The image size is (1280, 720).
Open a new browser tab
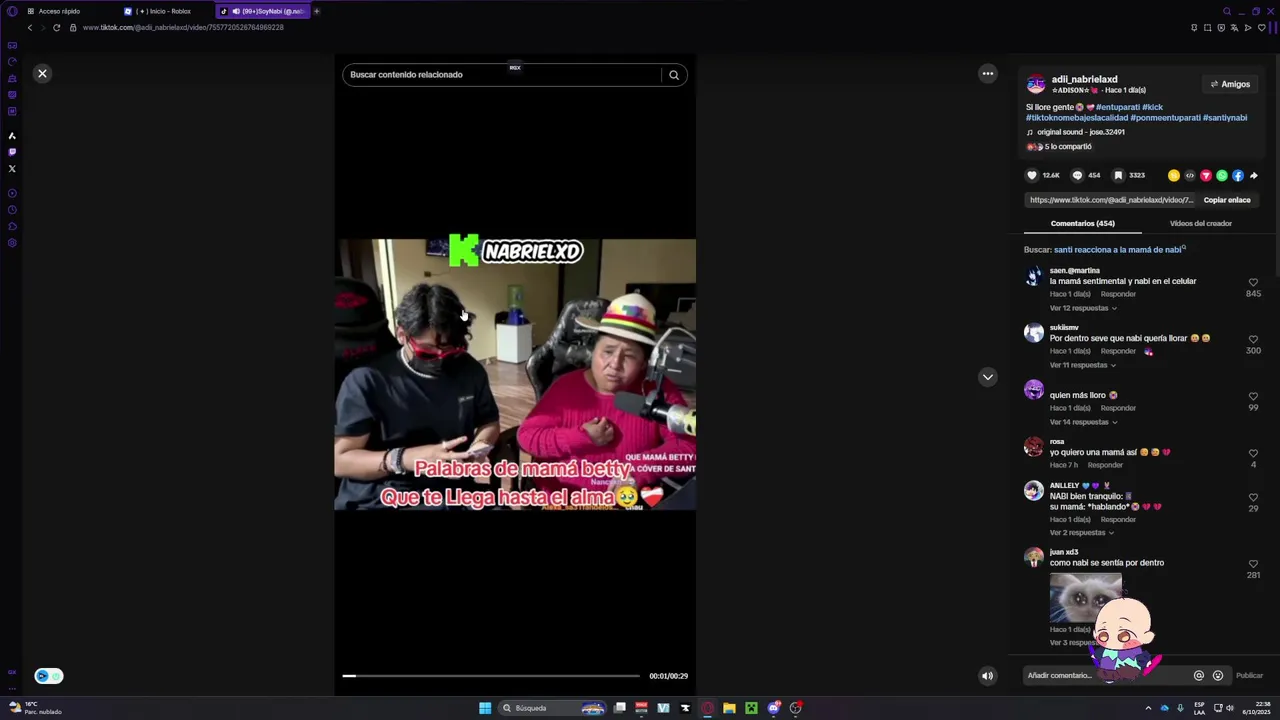coord(316,11)
